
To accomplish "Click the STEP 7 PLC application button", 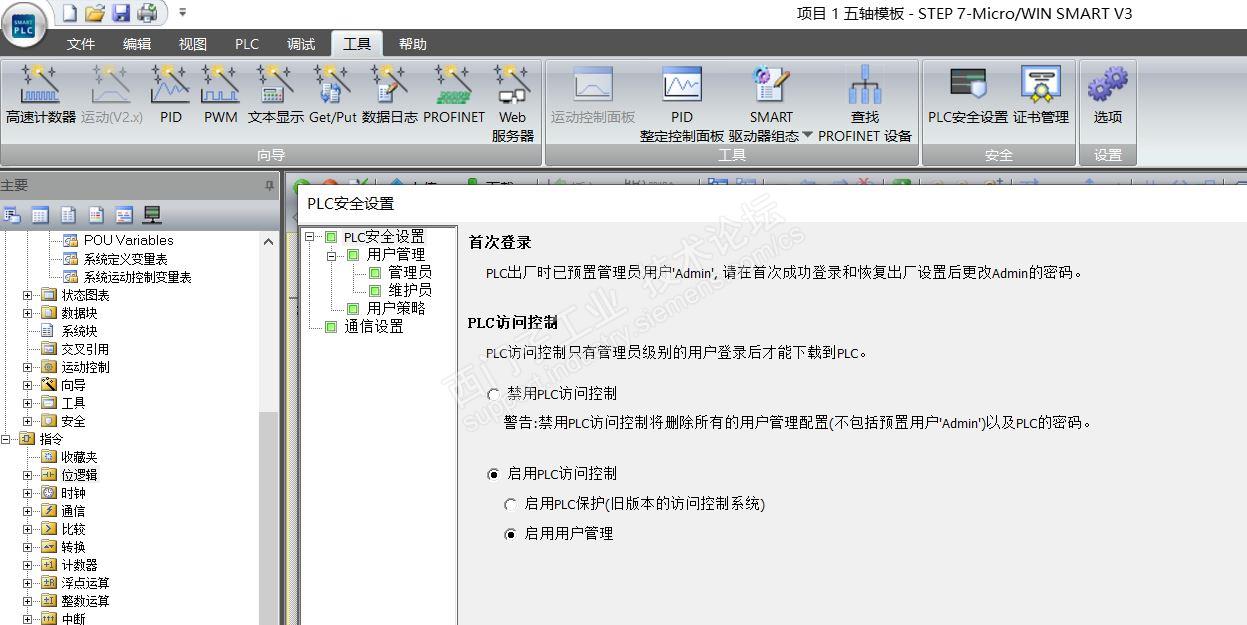I will 22,24.
